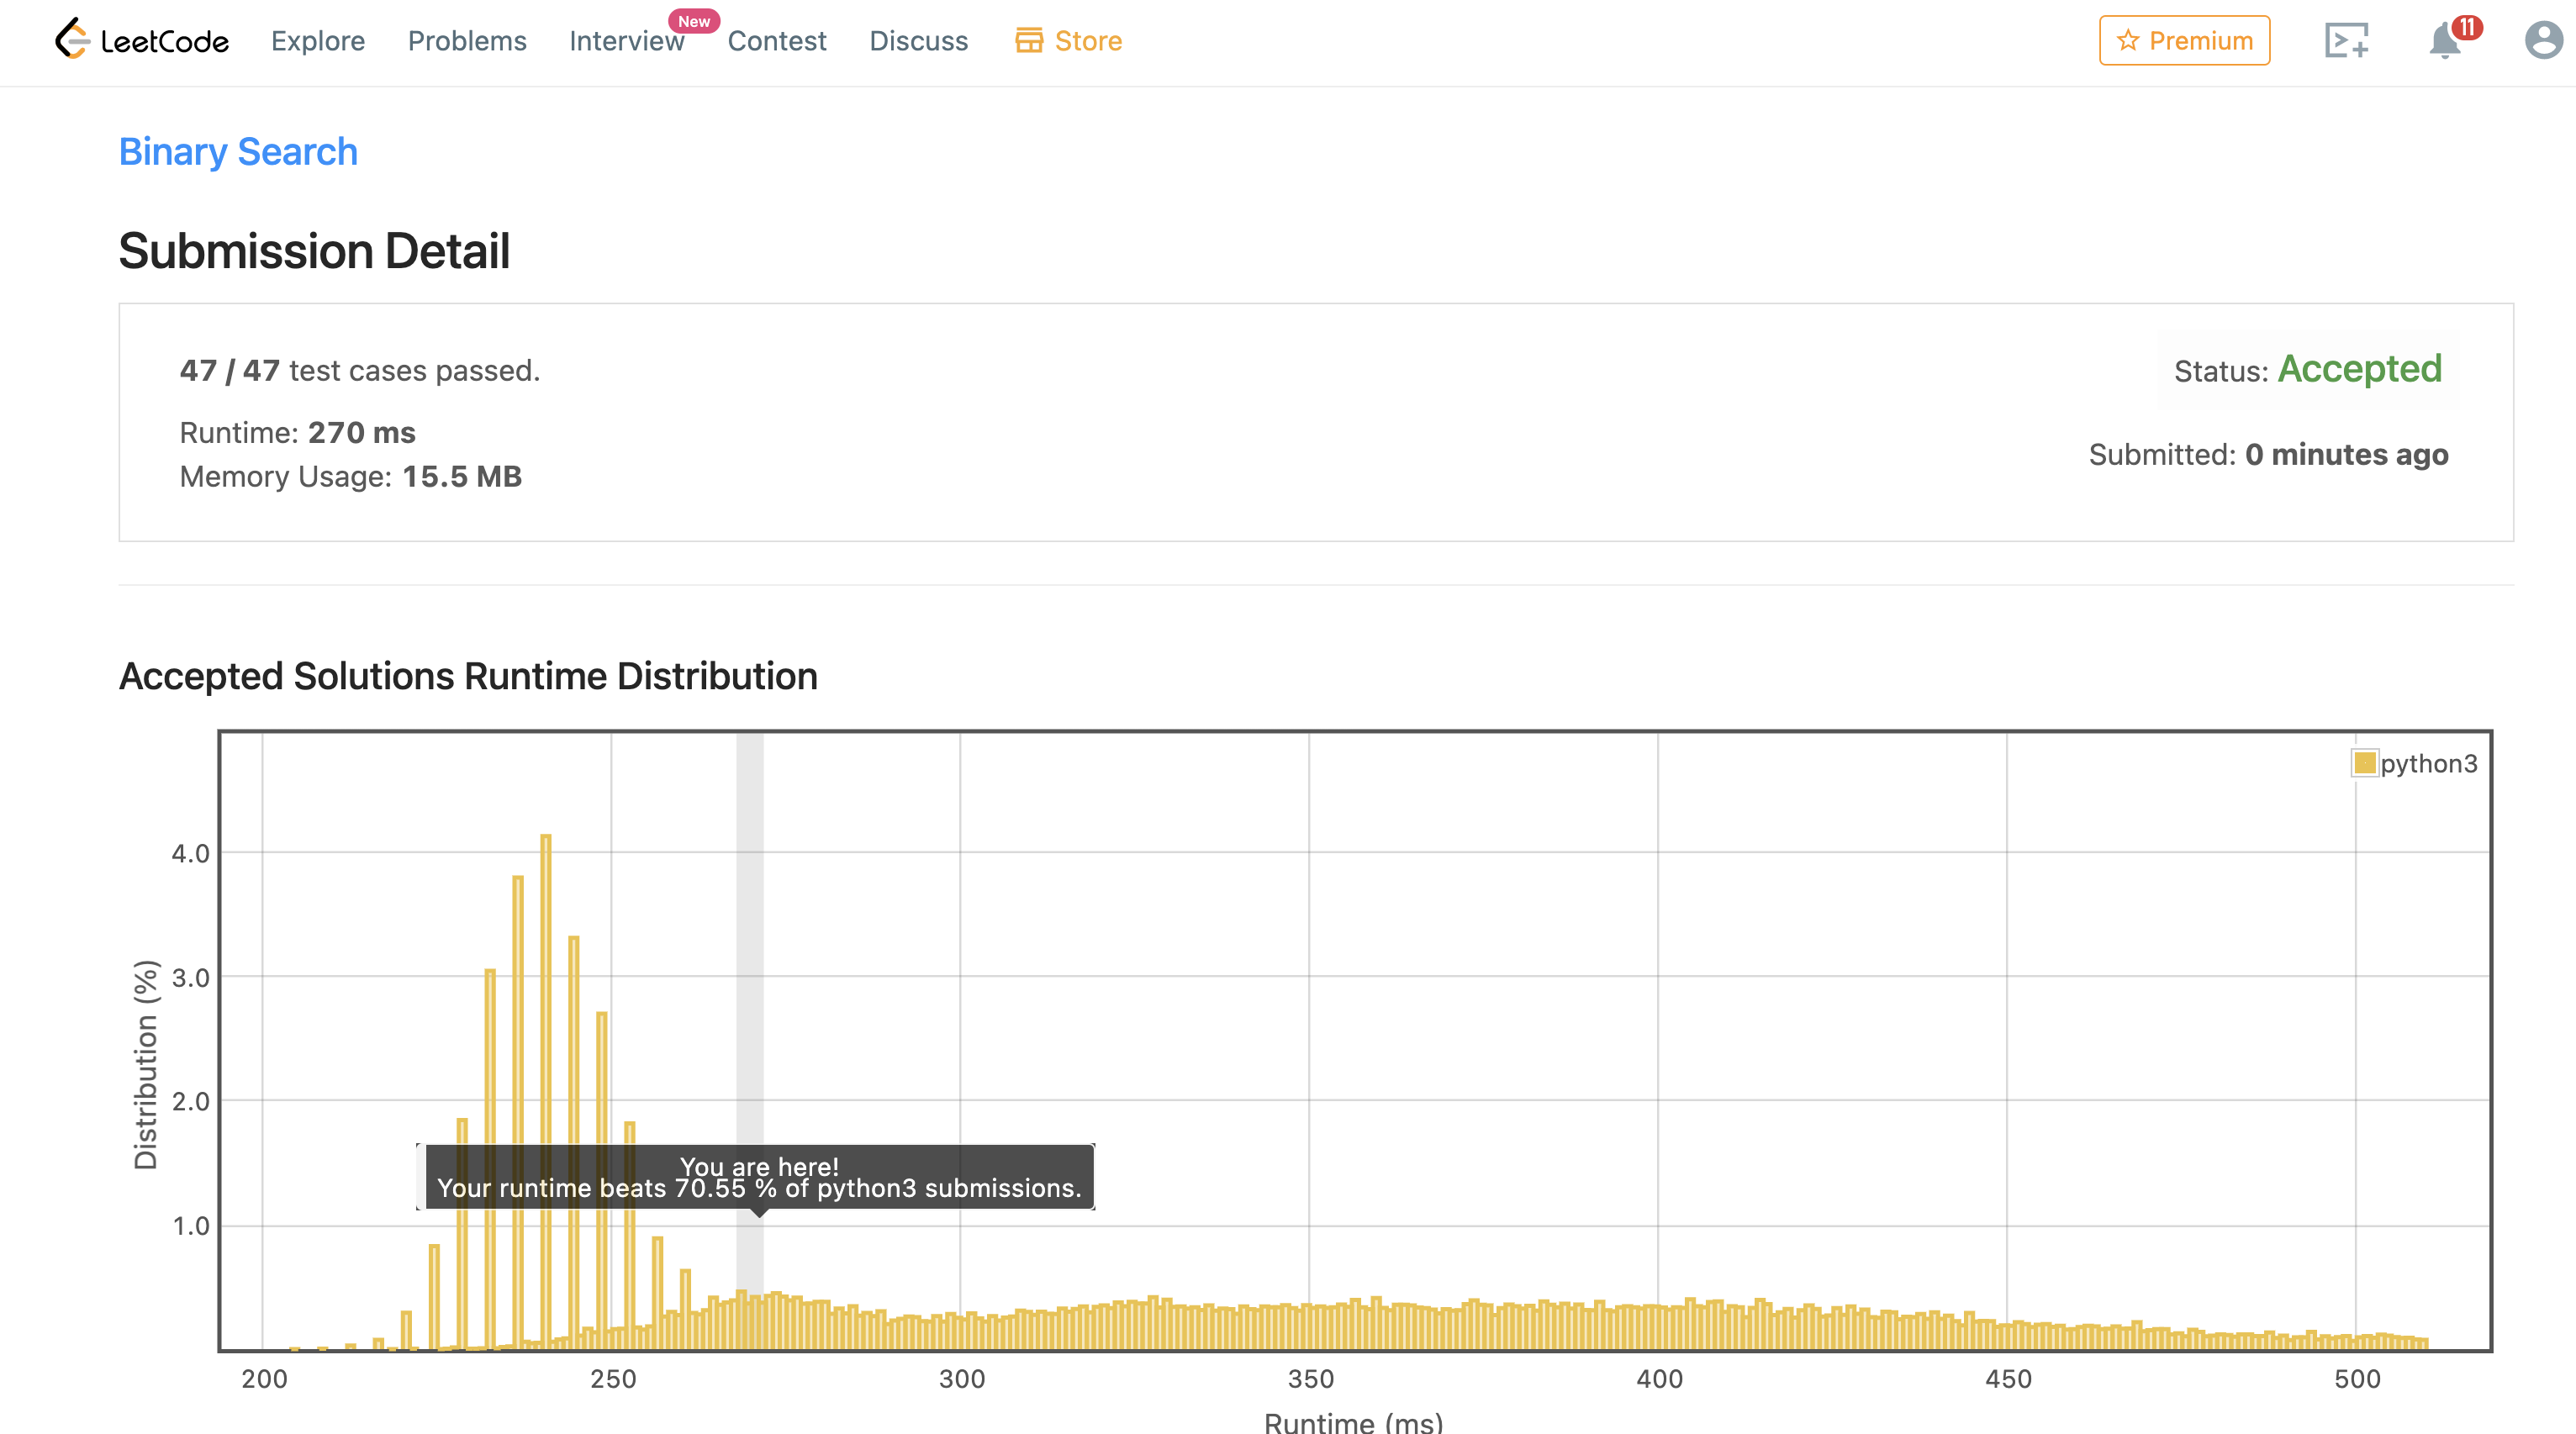Click the Store link text

(x=1088, y=41)
